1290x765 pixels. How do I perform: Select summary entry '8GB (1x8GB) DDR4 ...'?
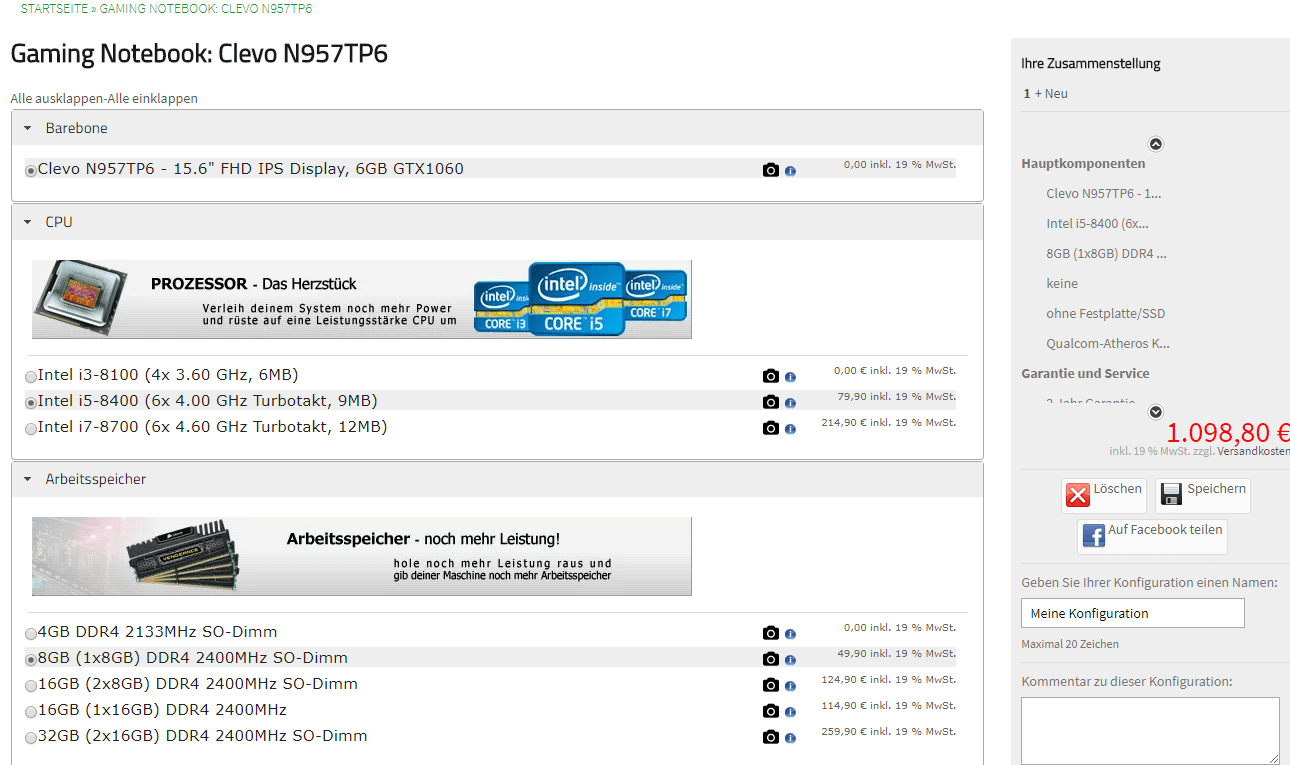(x=1107, y=254)
